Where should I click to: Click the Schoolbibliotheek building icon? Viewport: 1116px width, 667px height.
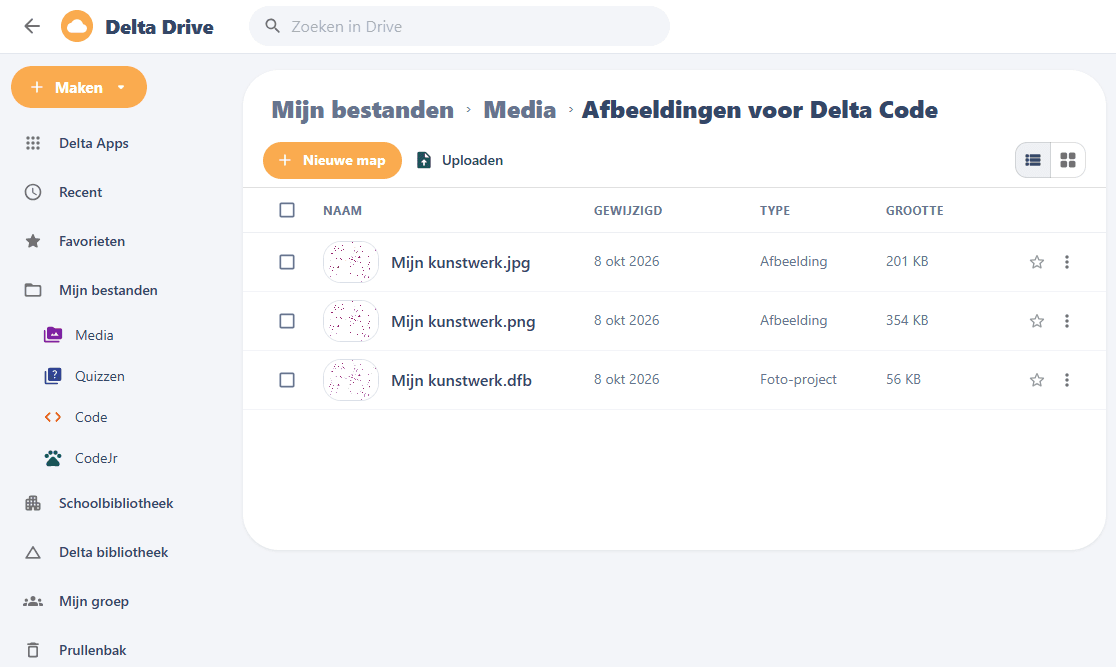[x=33, y=503]
